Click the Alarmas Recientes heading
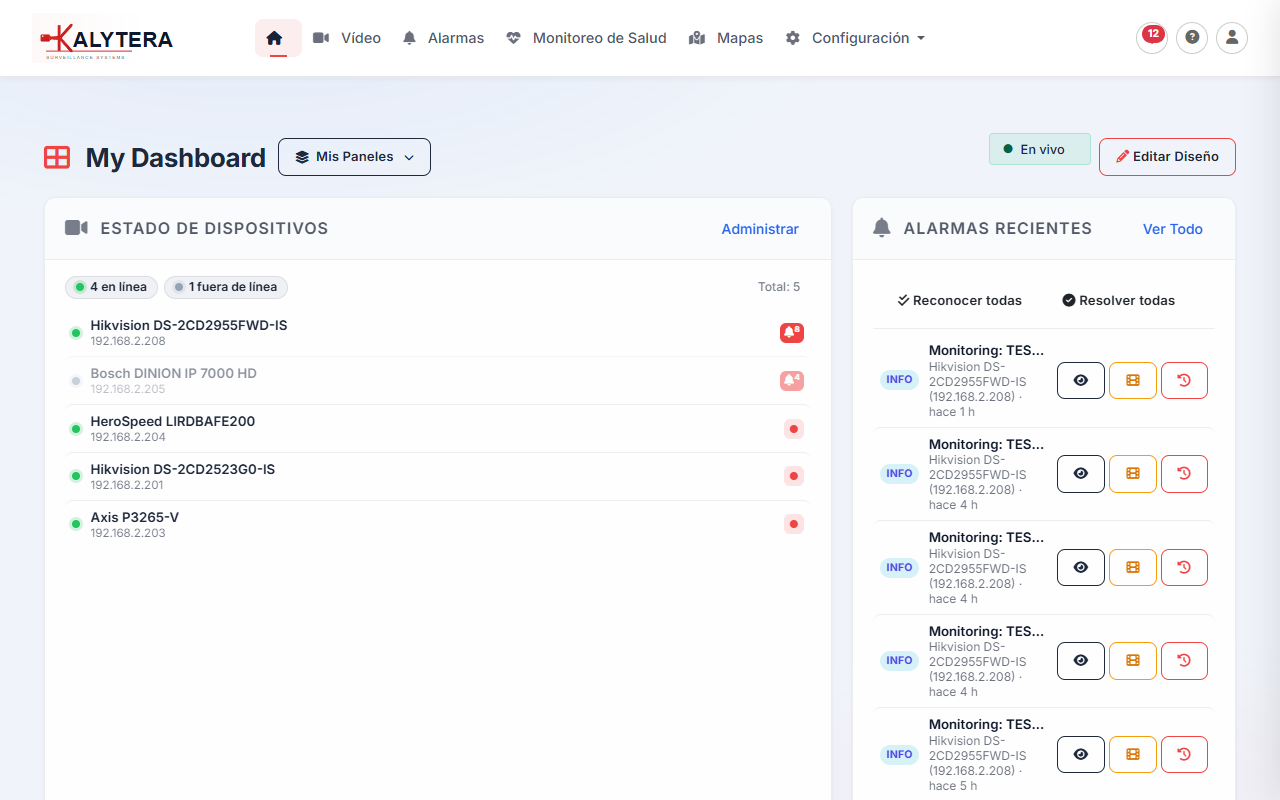The height and width of the screenshot is (800, 1280). coord(998,228)
